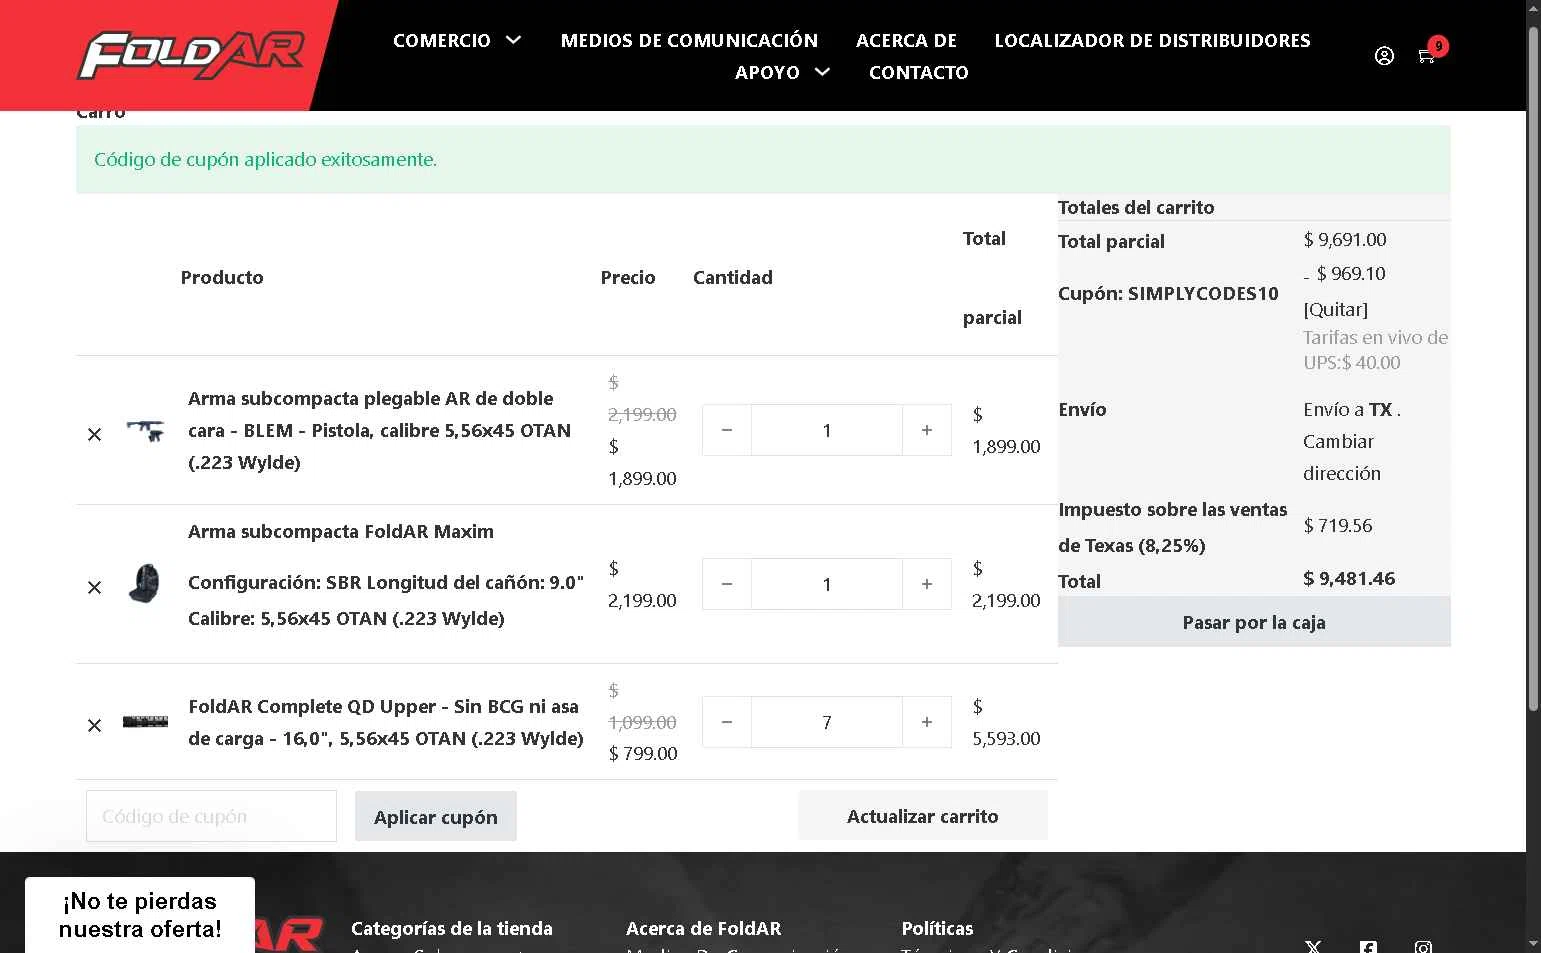This screenshot has height=953, width=1541.
Task: Click the Total parcial $ 9,691.00 value
Action: [1345, 239]
